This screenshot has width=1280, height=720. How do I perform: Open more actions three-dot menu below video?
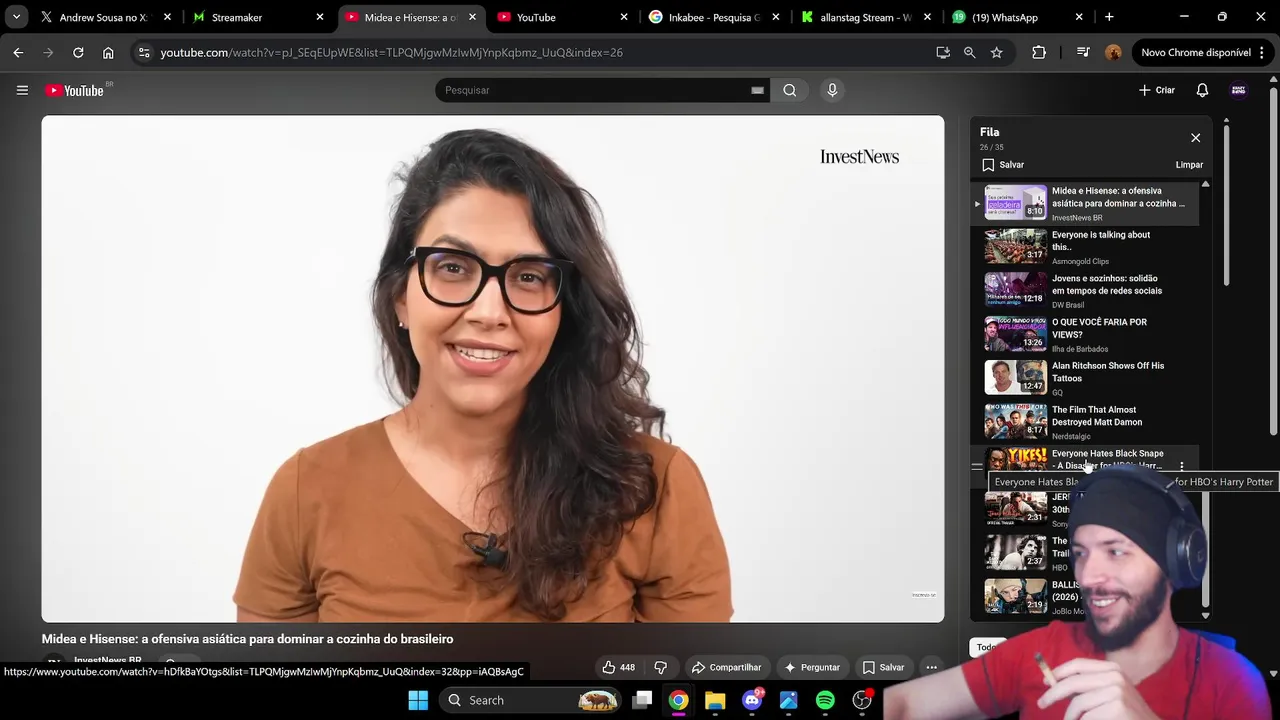coord(931,667)
